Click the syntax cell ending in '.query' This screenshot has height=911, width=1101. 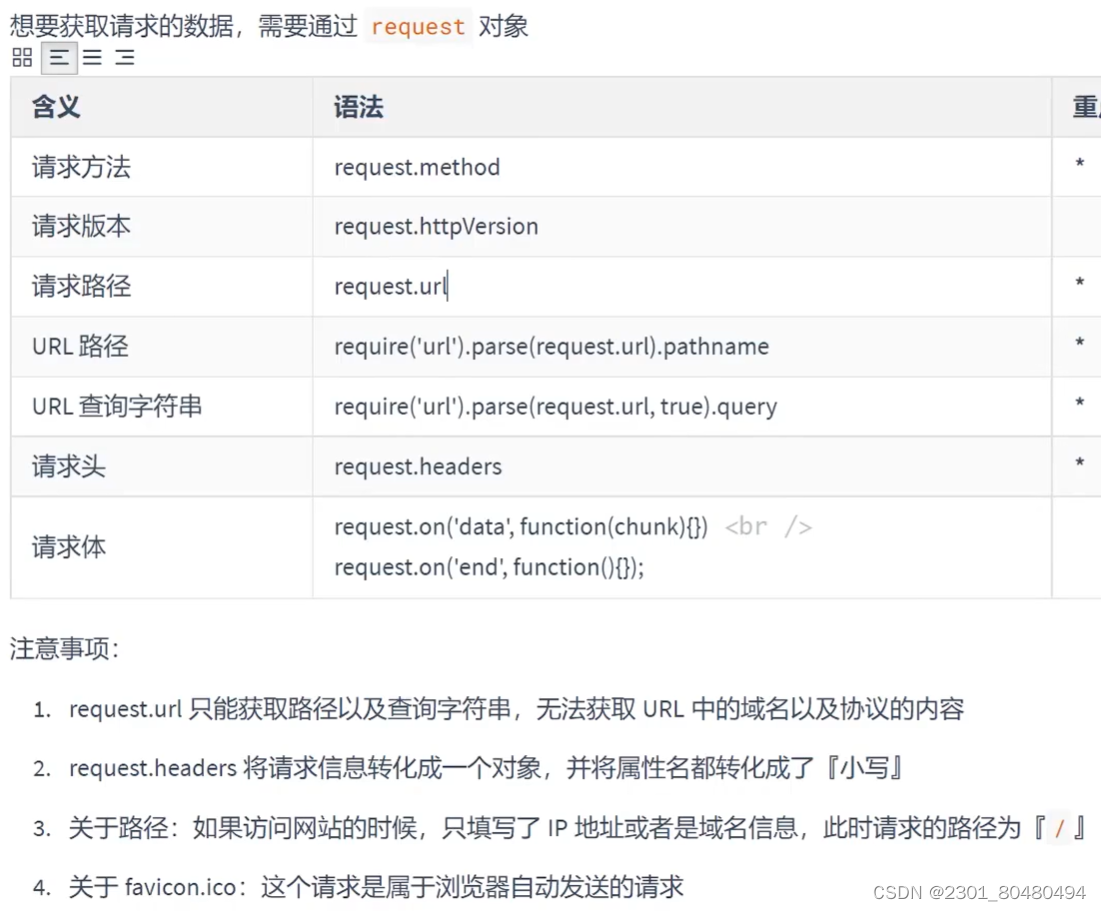pyautogui.click(x=682, y=406)
